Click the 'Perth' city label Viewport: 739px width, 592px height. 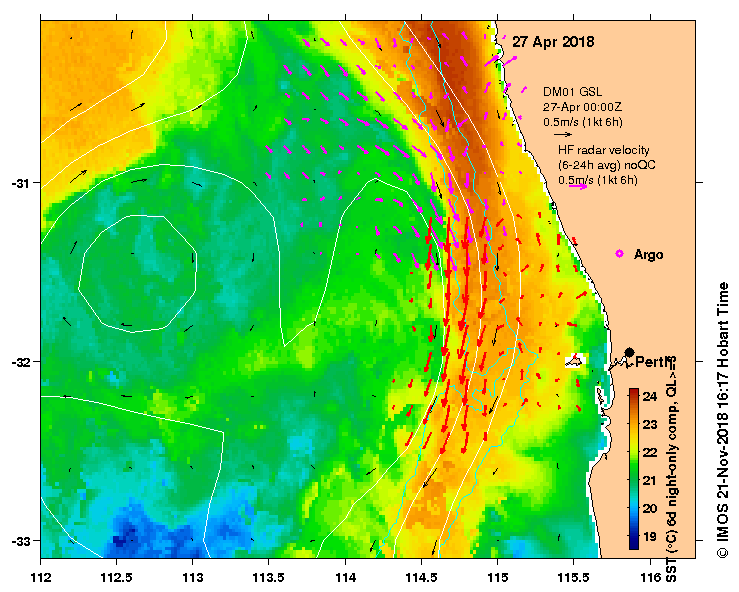(x=653, y=362)
